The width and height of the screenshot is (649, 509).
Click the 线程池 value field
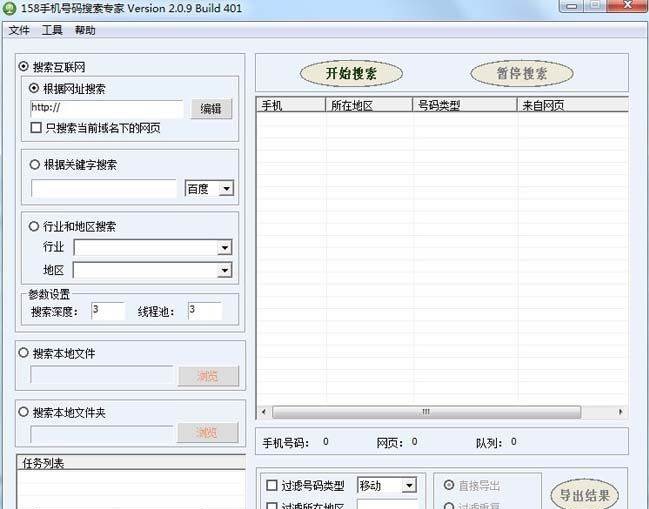205,311
